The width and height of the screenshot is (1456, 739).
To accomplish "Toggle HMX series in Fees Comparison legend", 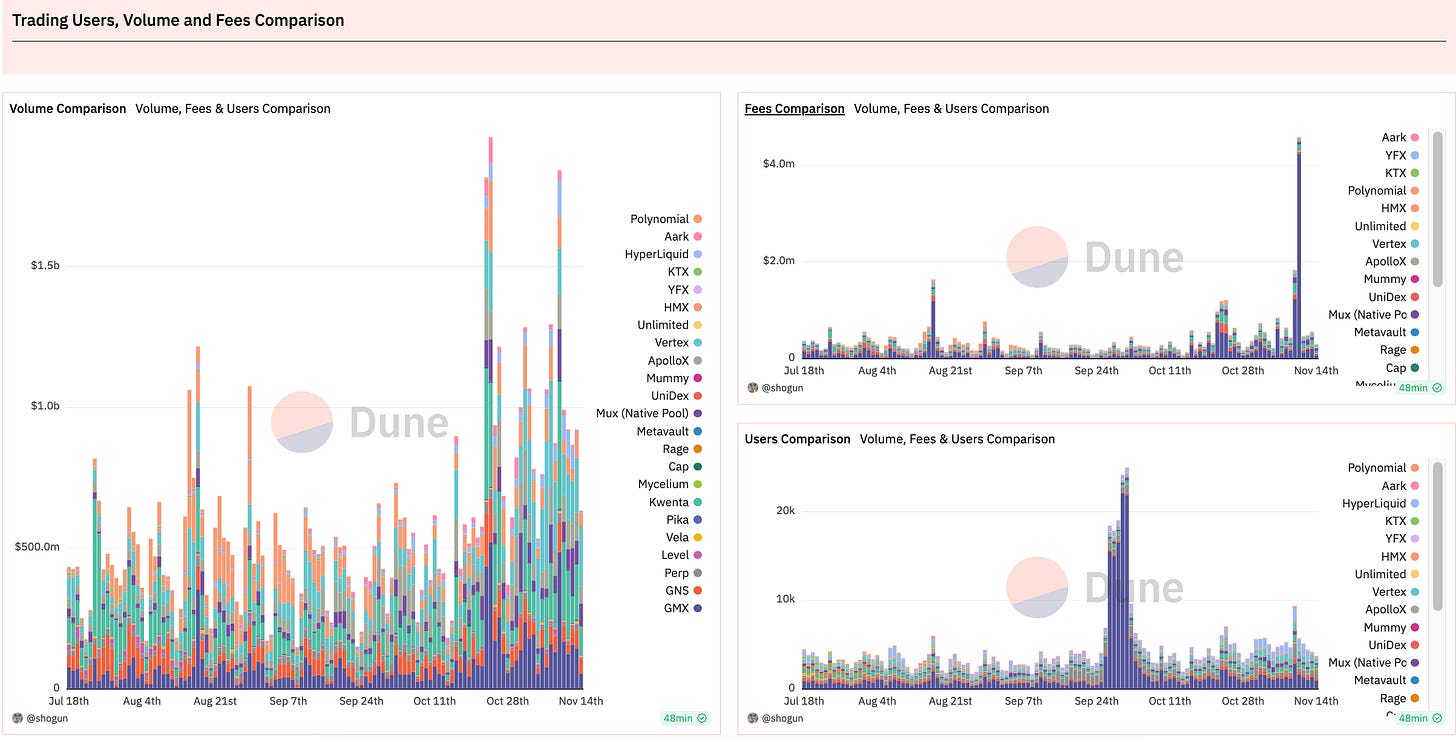I will [x=1400, y=208].
